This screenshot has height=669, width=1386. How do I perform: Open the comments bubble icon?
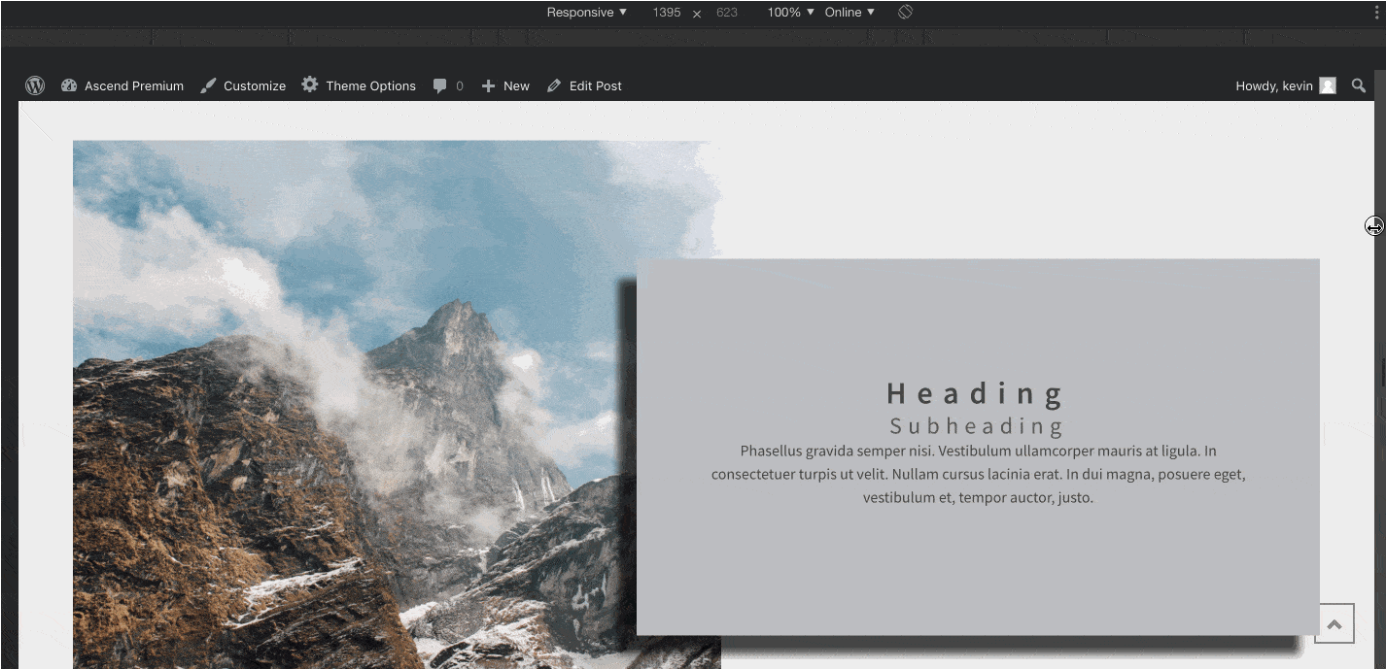tap(440, 86)
